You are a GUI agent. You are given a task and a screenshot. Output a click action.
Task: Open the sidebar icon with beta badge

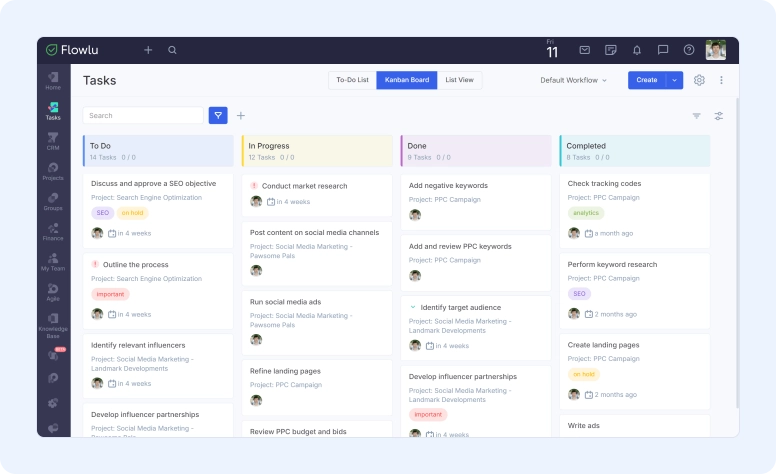point(53,354)
